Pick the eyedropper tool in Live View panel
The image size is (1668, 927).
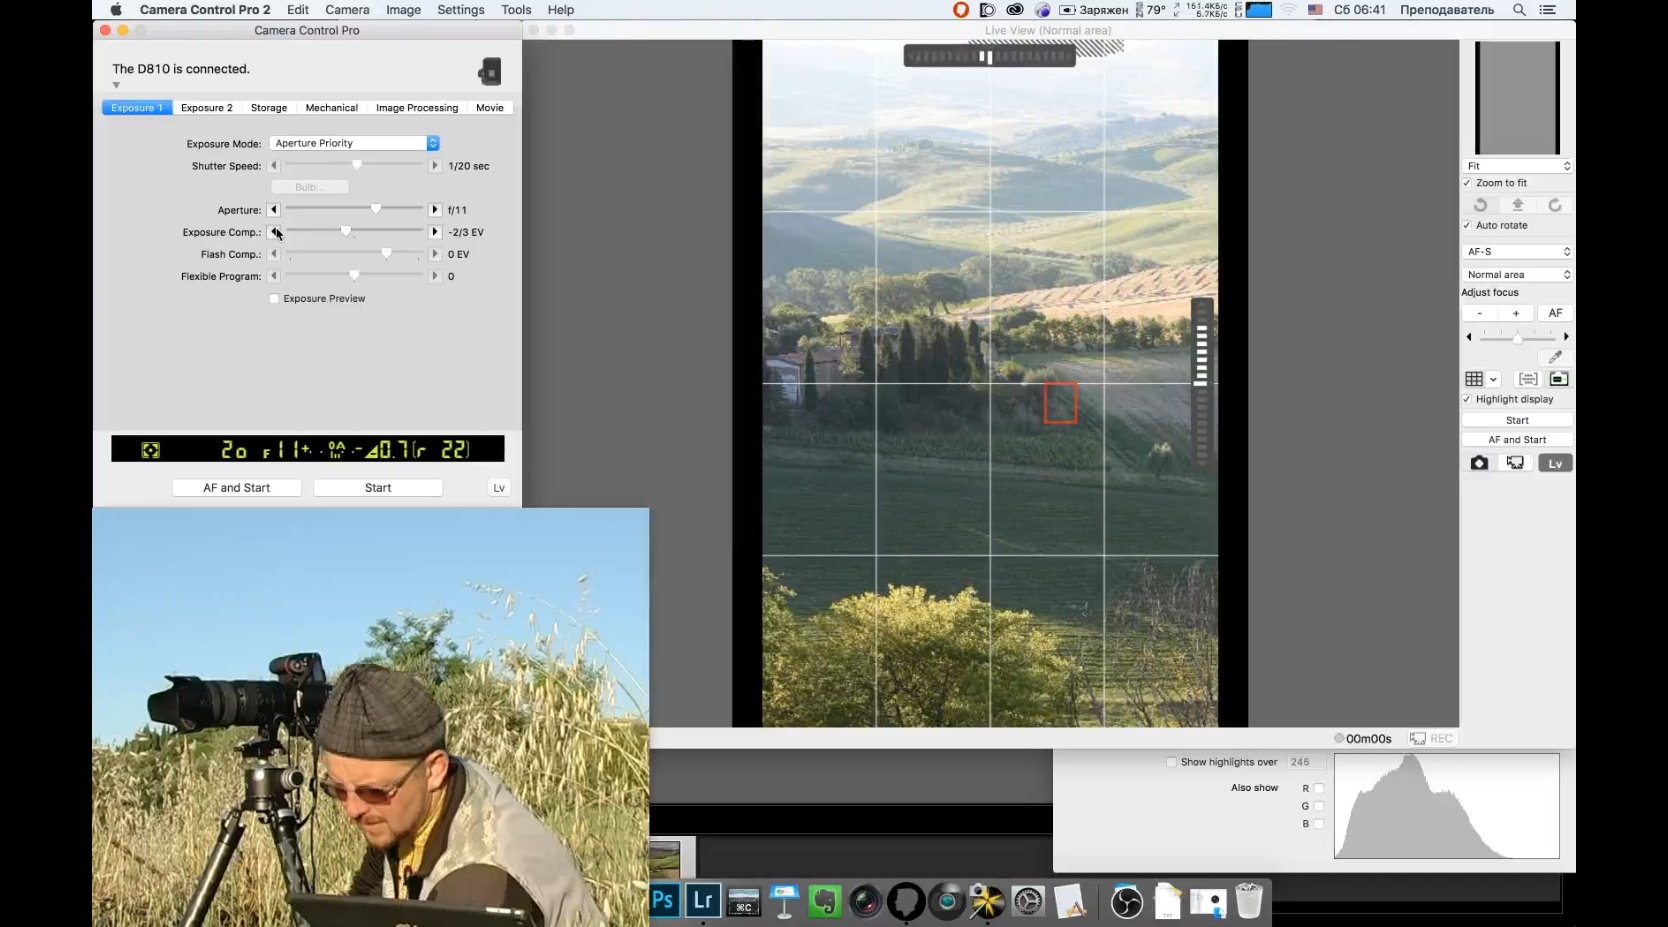click(x=1555, y=357)
